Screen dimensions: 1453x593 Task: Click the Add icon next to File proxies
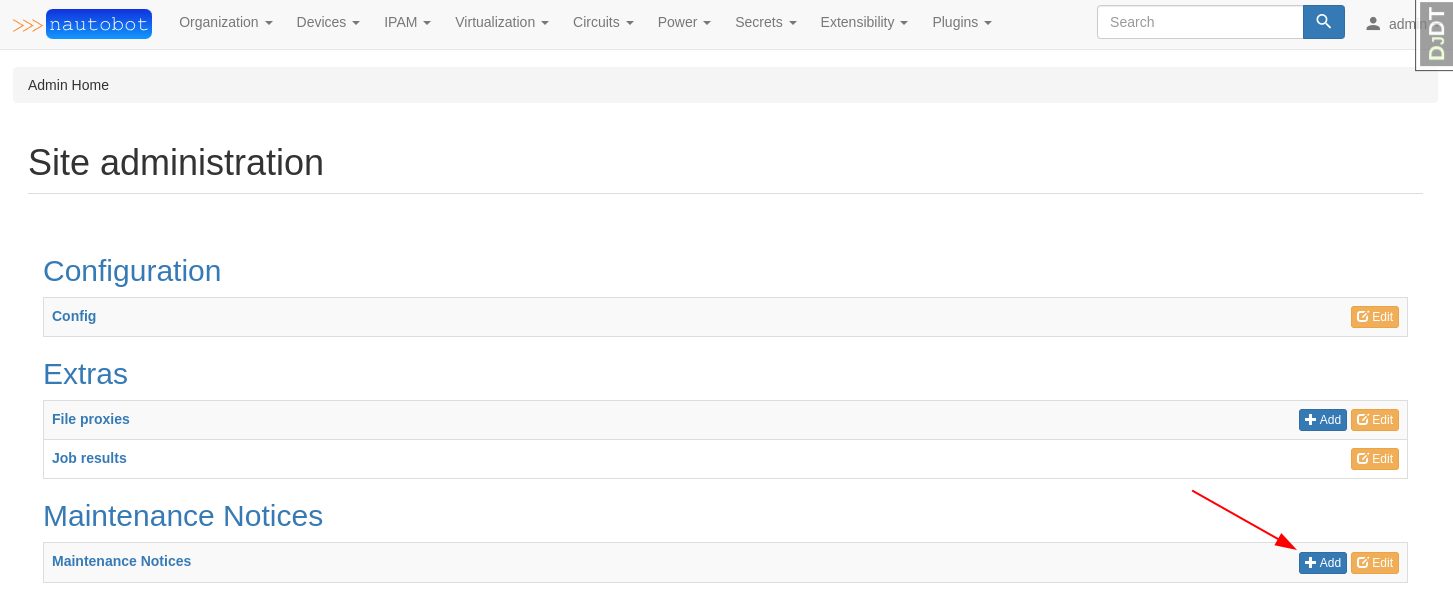tap(1322, 419)
